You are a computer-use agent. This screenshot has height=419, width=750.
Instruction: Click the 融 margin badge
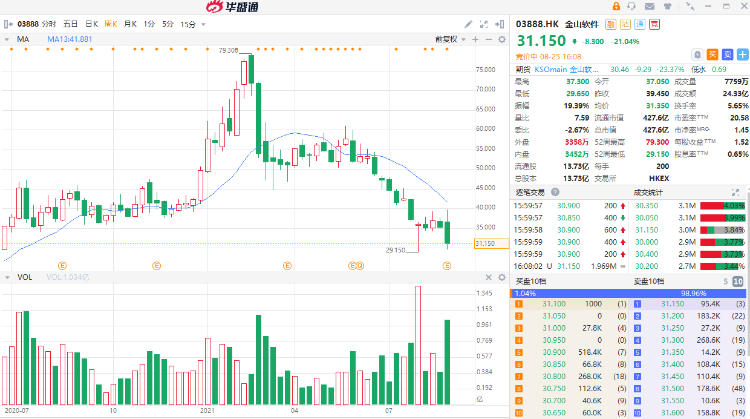coord(610,24)
